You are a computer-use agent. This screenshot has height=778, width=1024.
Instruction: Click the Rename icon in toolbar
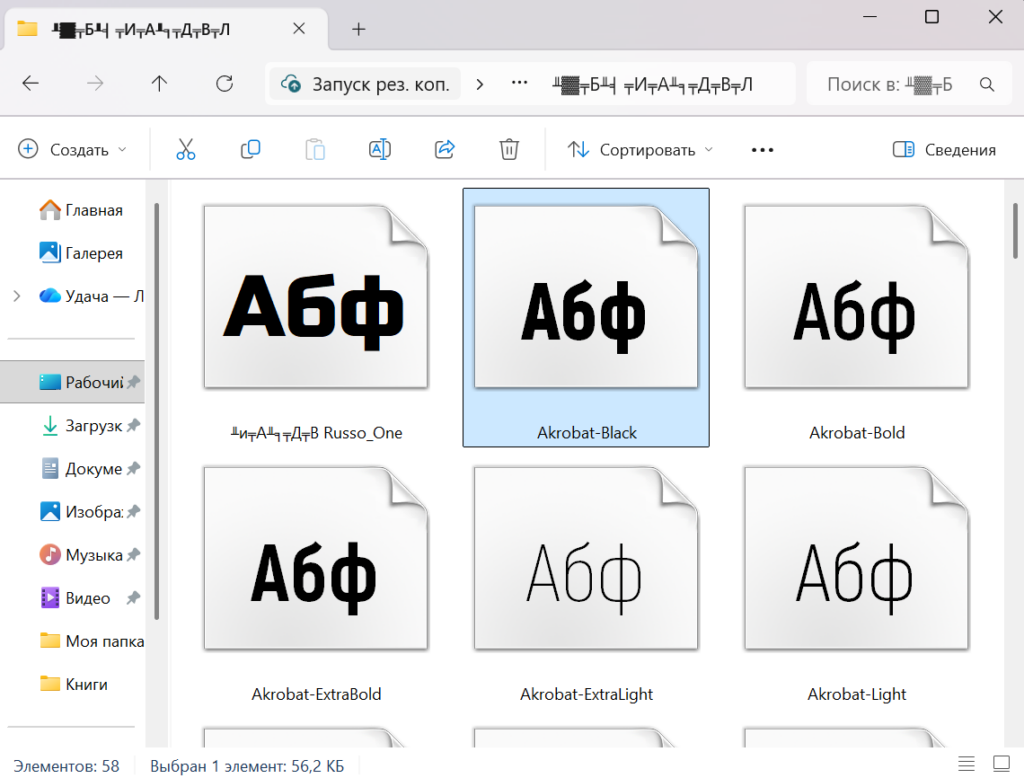(x=380, y=150)
